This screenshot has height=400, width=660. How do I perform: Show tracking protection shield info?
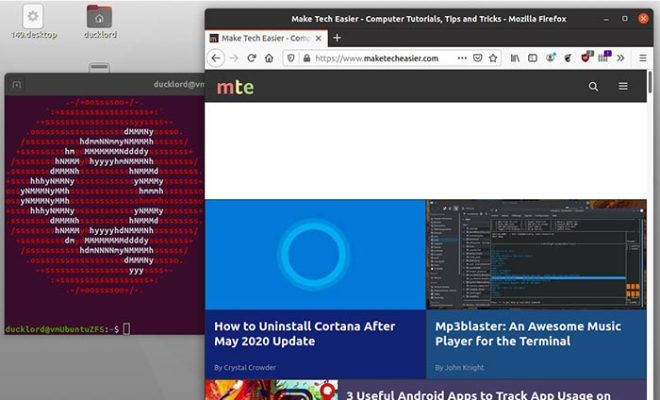coord(291,58)
